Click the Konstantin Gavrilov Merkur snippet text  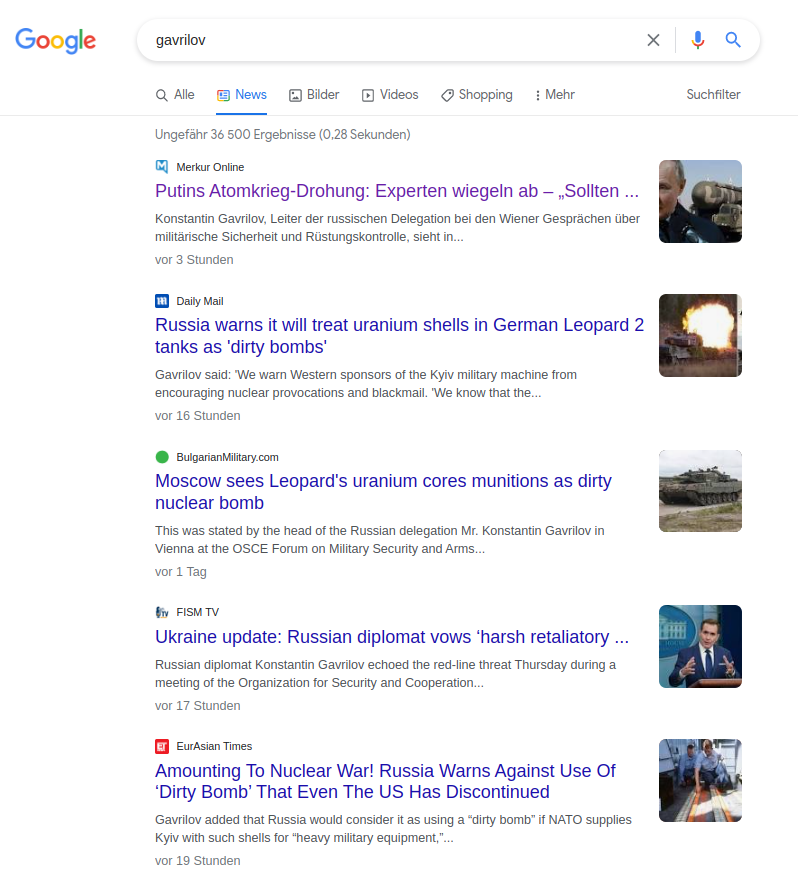pyautogui.click(x=397, y=227)
